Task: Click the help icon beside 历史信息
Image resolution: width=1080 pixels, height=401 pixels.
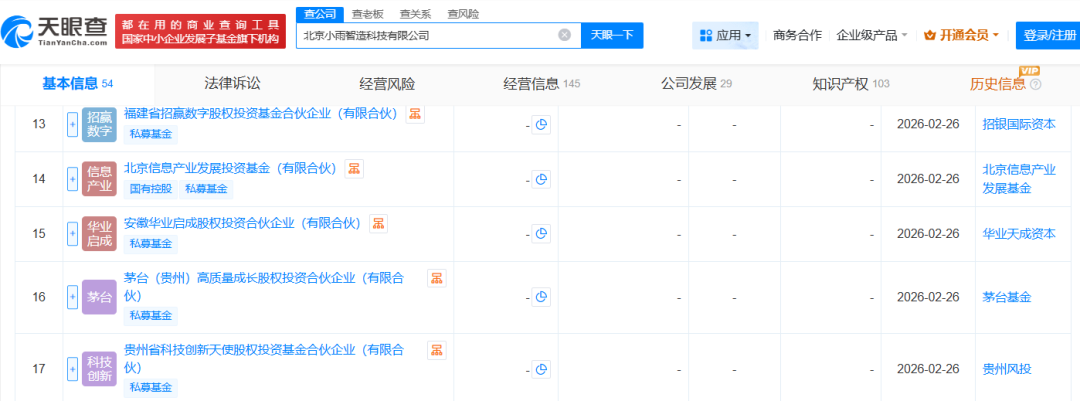Action: click(1035, 85)
